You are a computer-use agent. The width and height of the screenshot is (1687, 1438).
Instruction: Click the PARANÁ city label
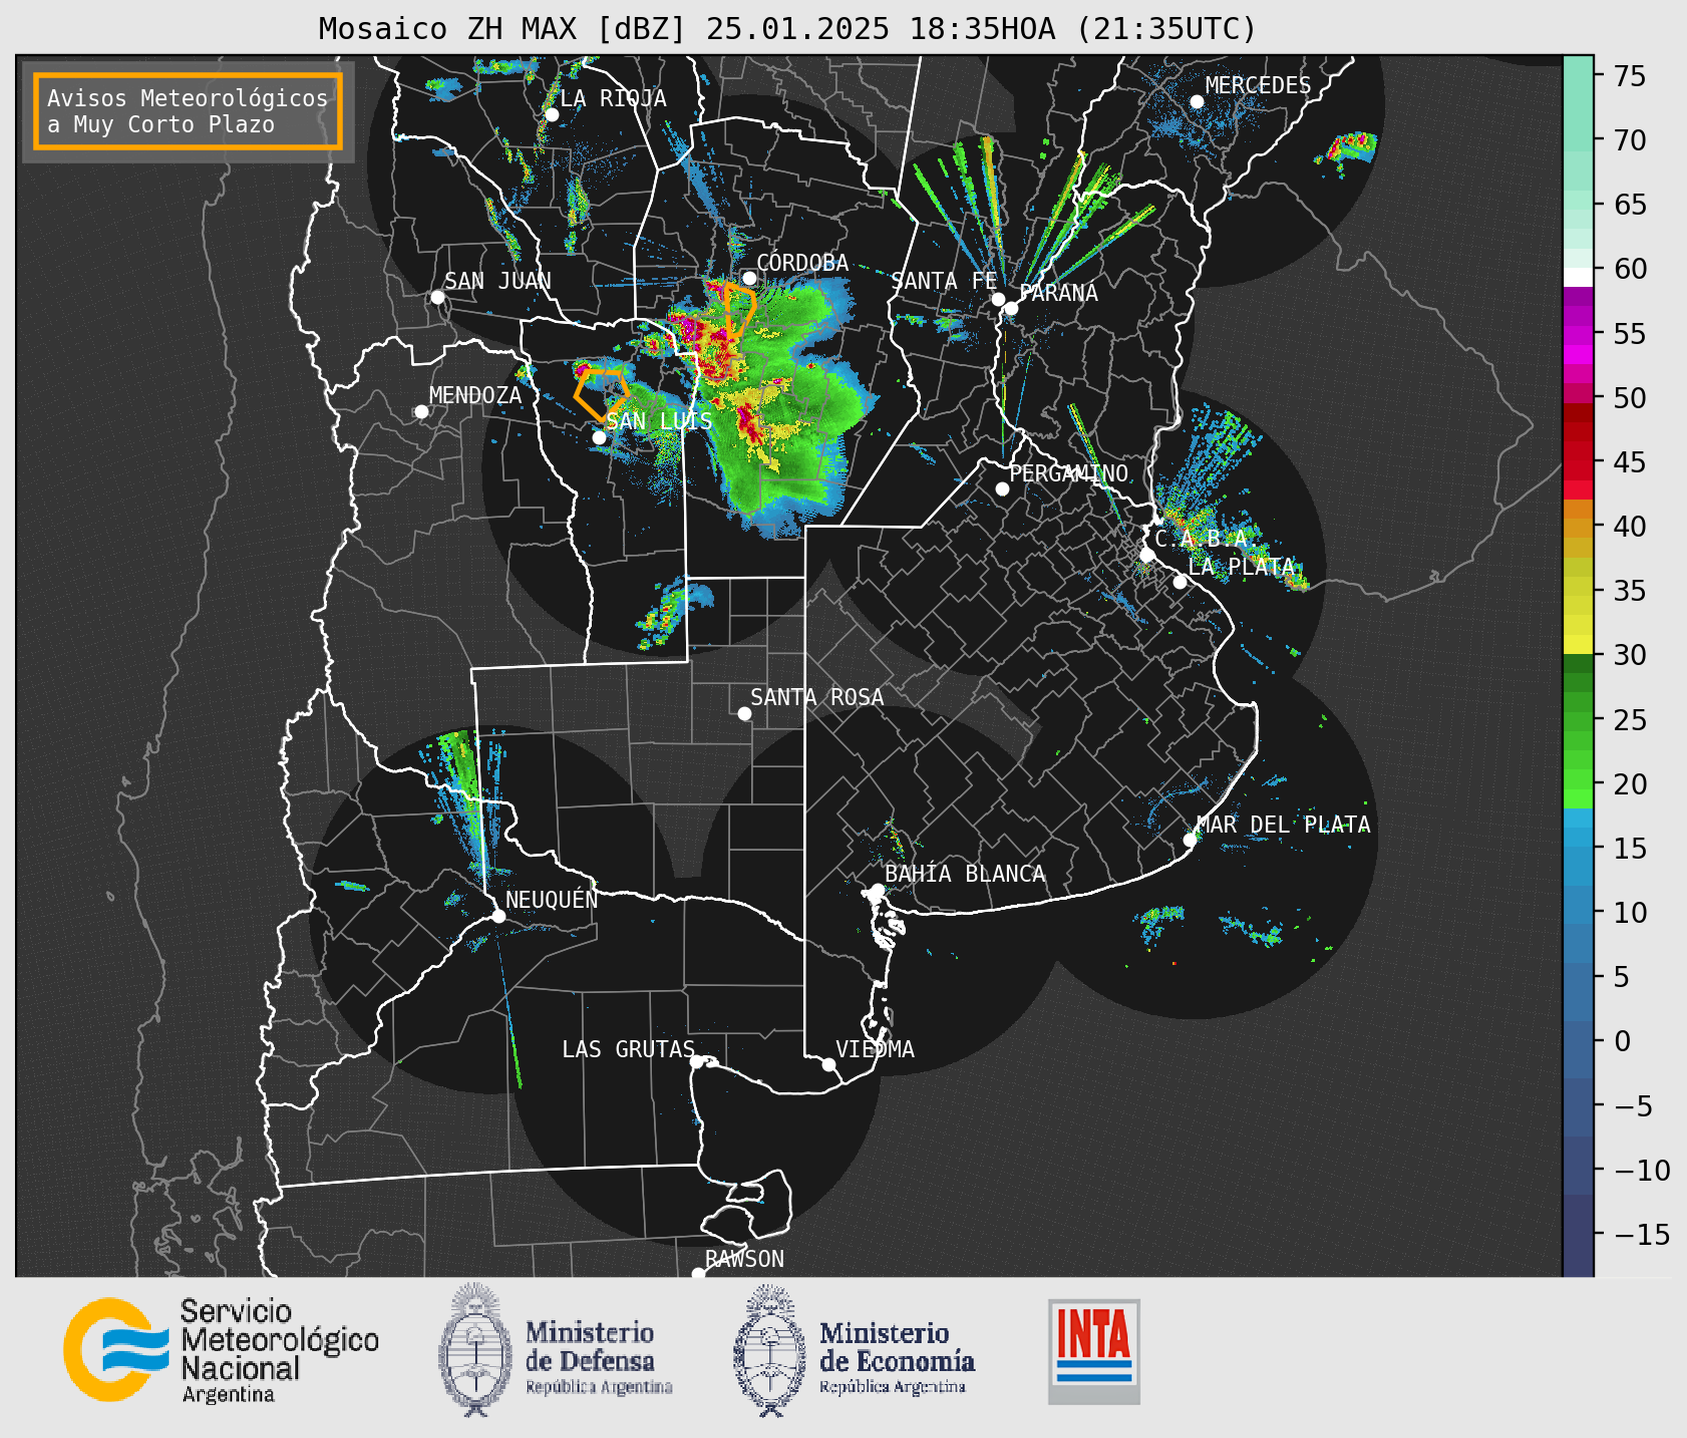[1058, 293]
